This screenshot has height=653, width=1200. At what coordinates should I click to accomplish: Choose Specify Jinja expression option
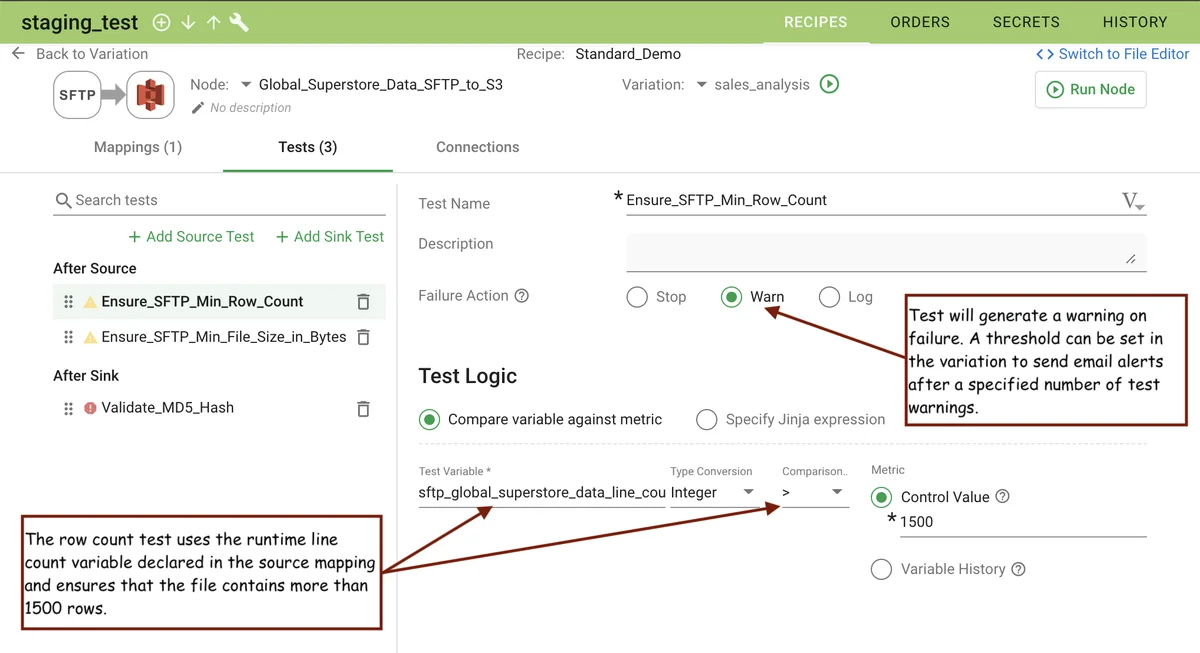[x=707, y=420]
